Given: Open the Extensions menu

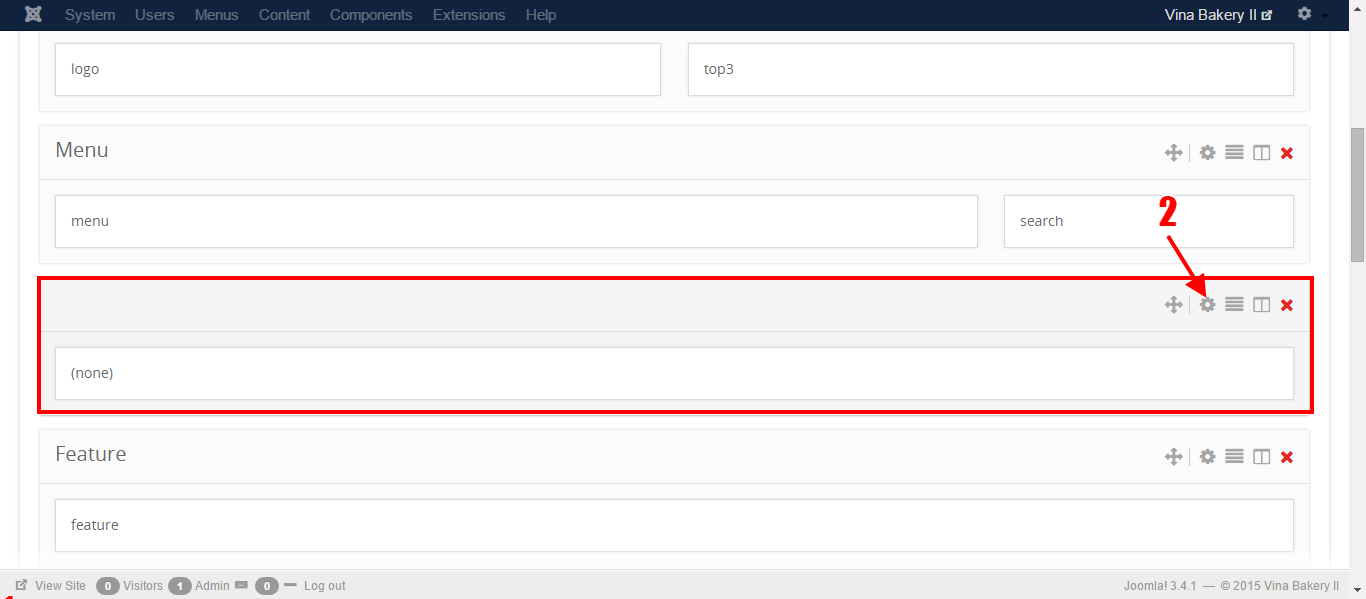Looking at the screenshot, I should [468, 15].
